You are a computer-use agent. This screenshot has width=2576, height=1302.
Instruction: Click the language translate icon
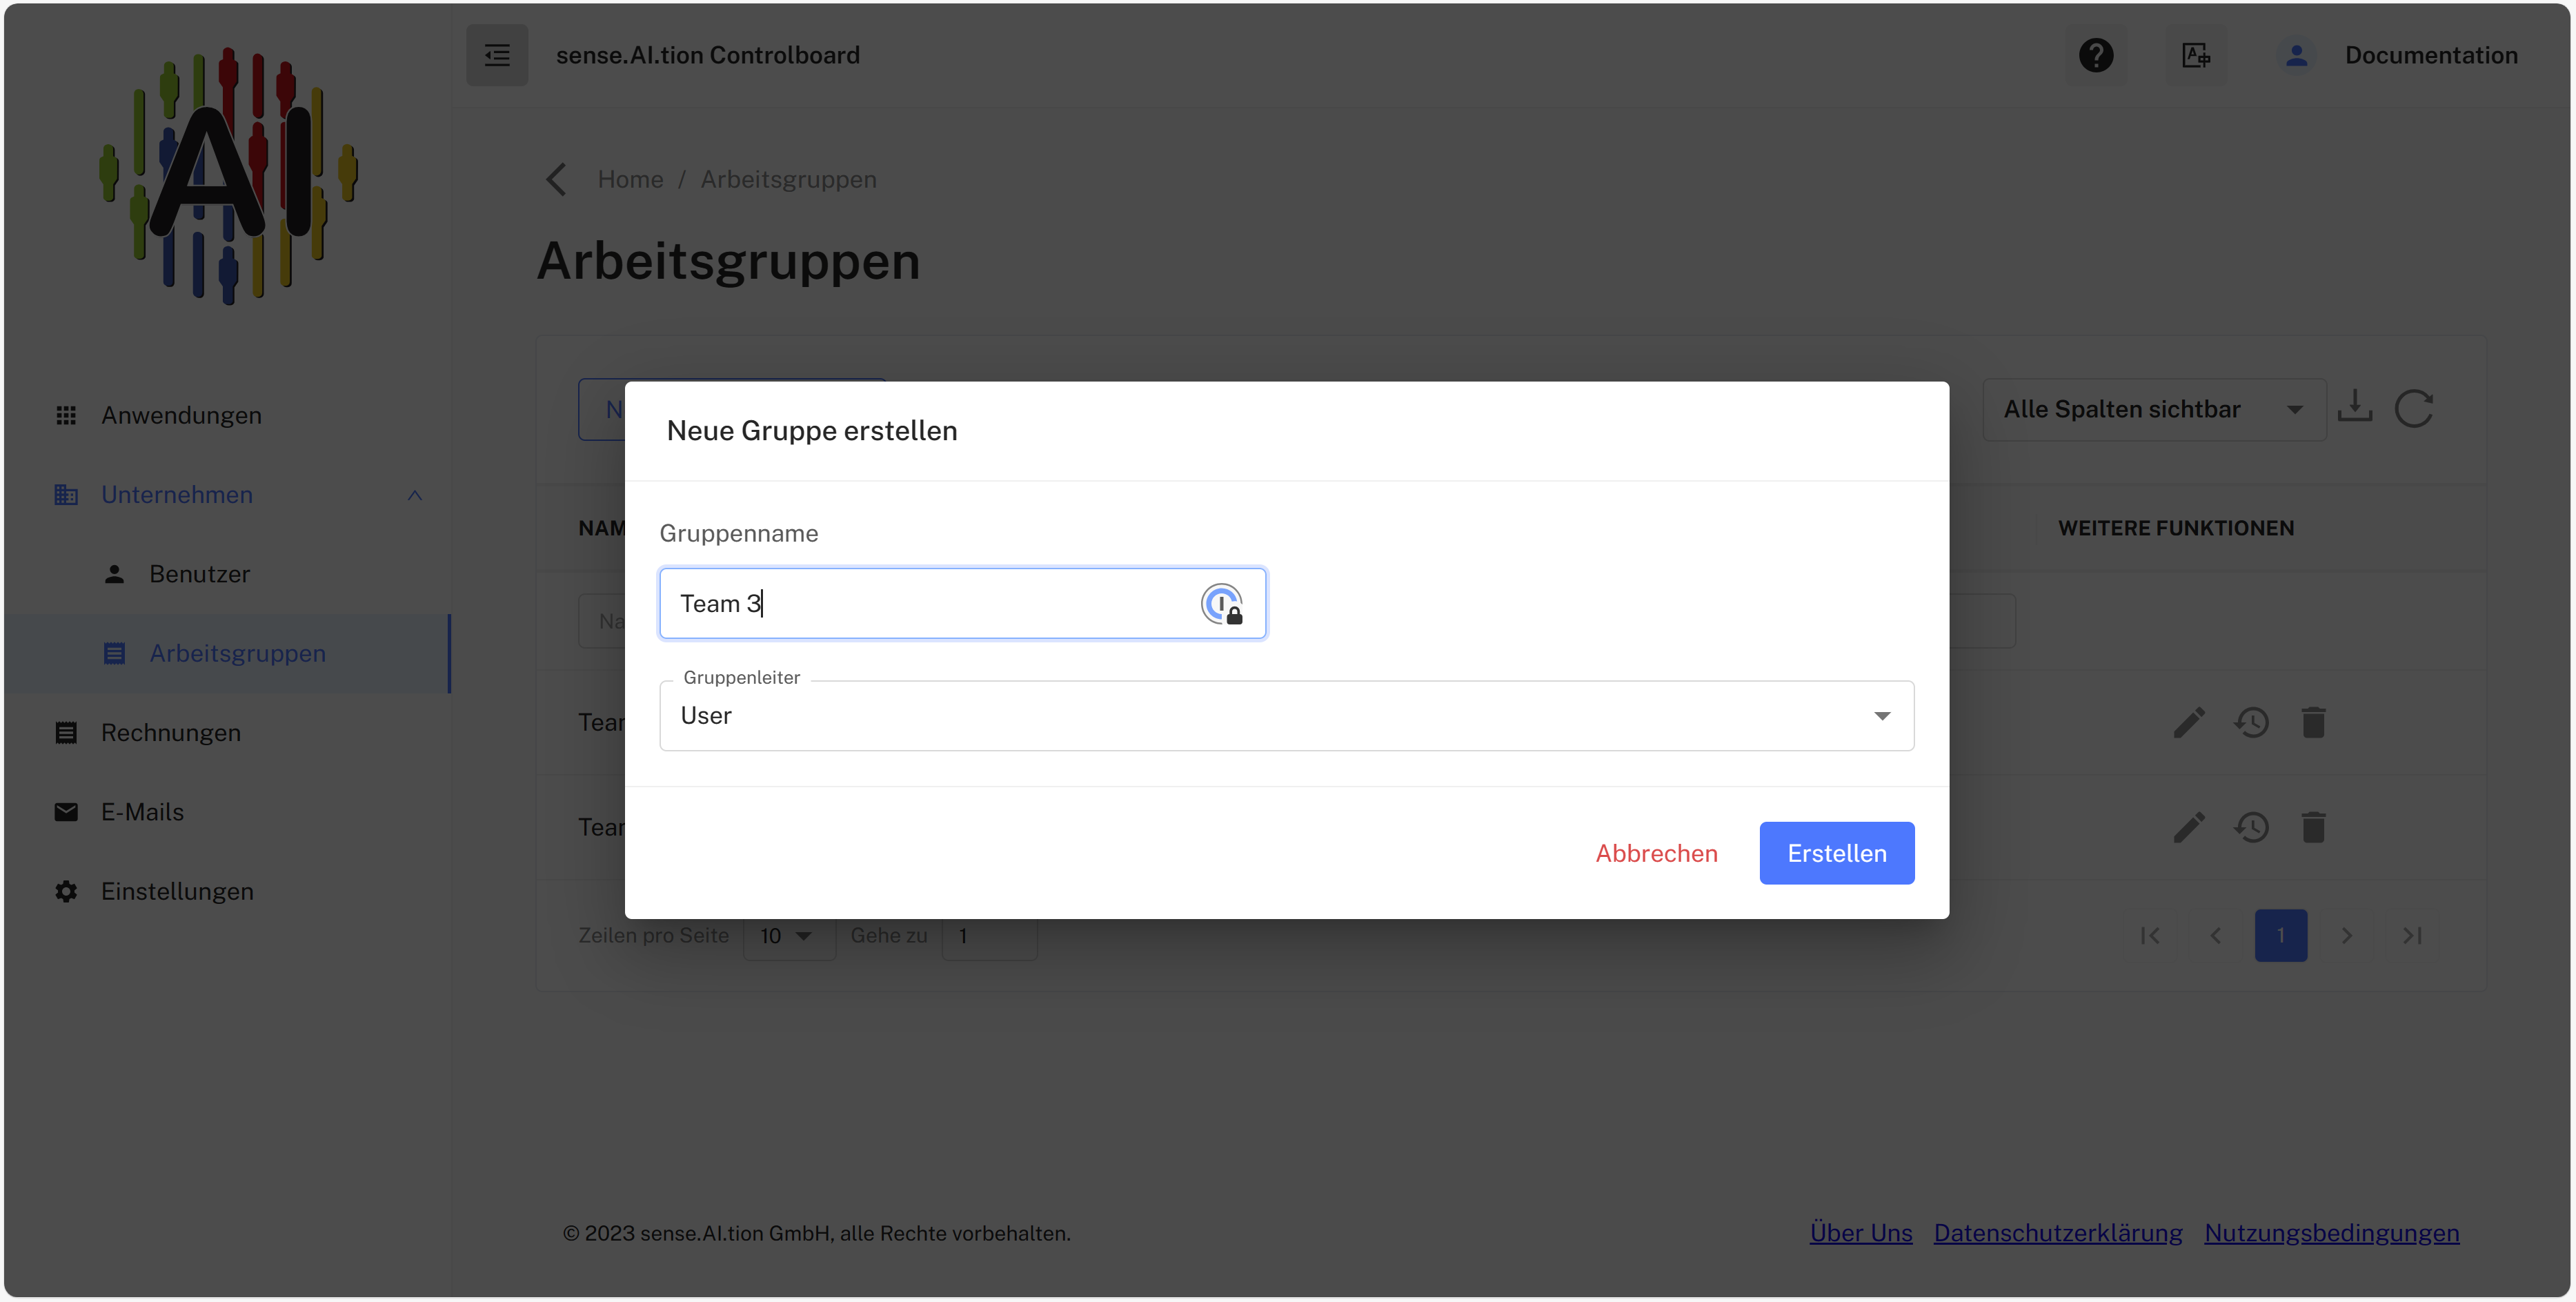coord(2196,55)
